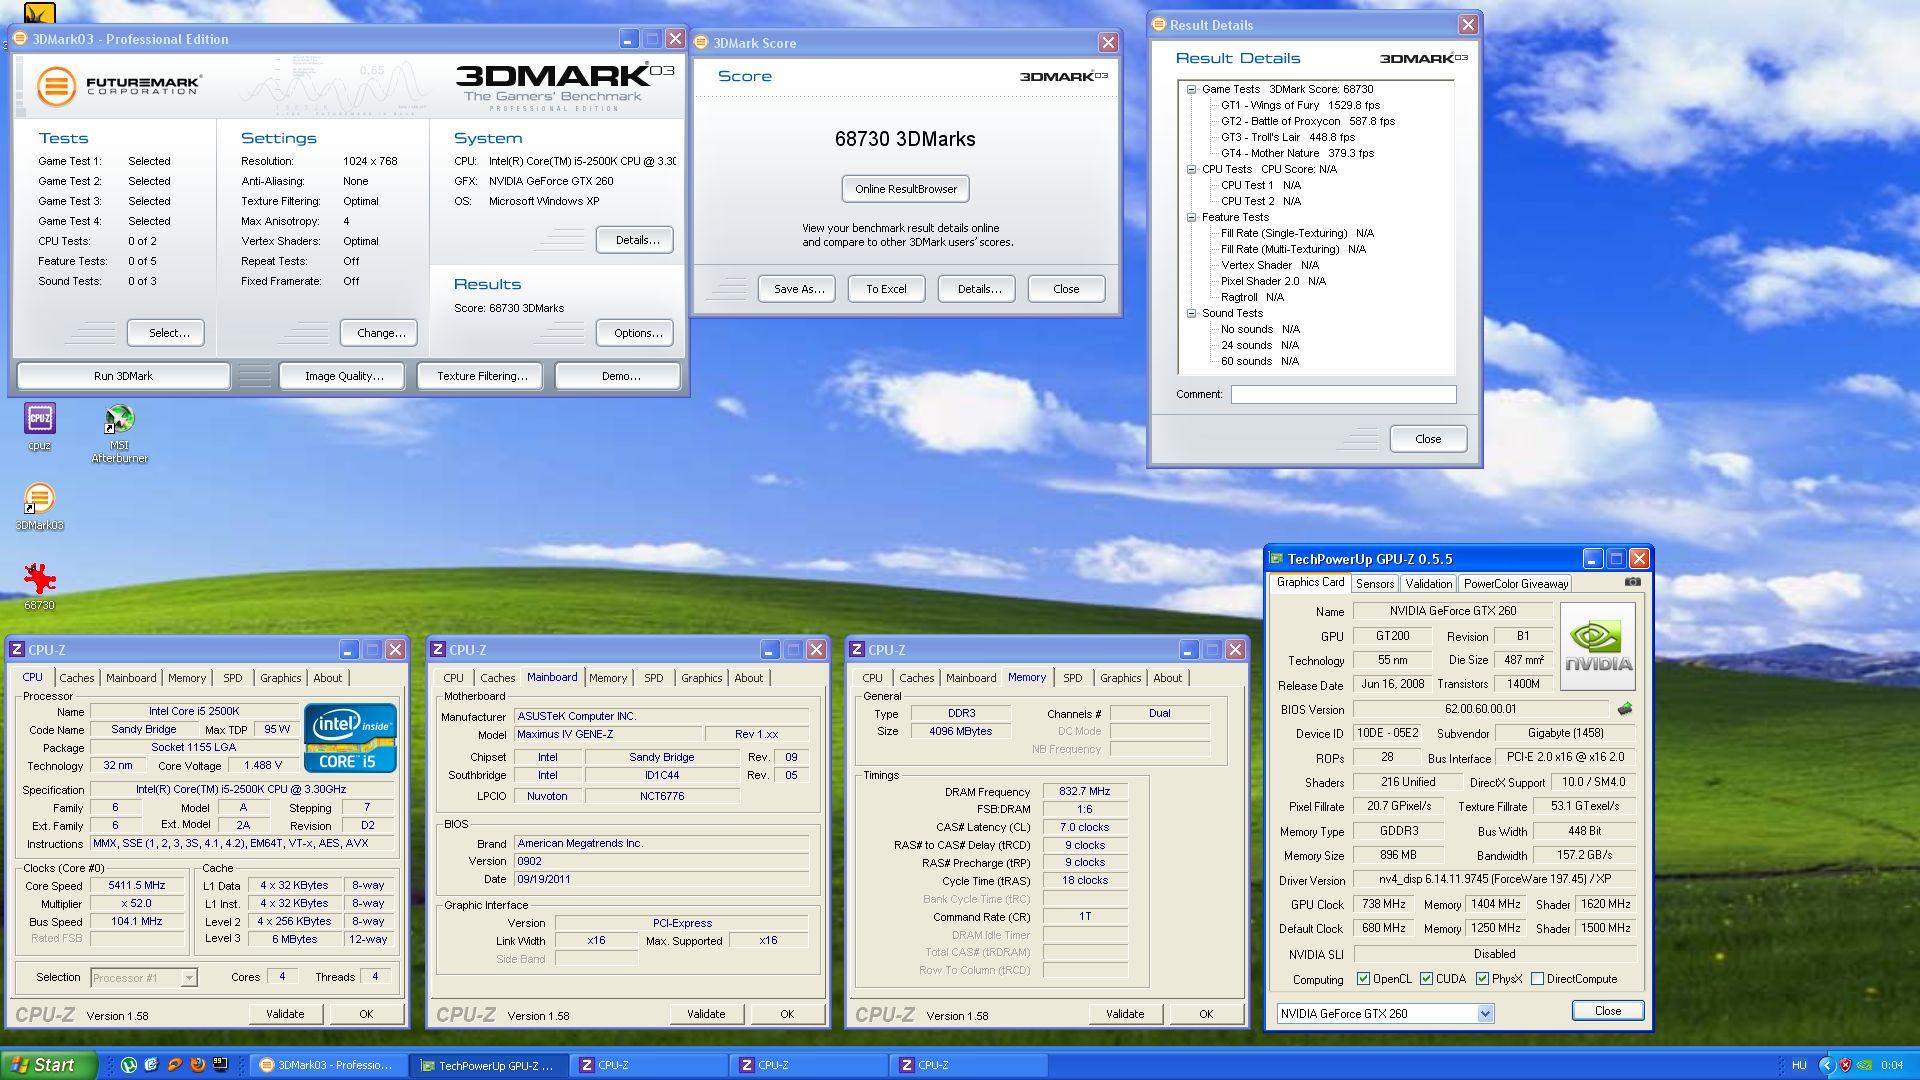Click the GPU-Z screenshot camera icon
This screenshot has width=1920, height=1080.
click(1632, 582)
